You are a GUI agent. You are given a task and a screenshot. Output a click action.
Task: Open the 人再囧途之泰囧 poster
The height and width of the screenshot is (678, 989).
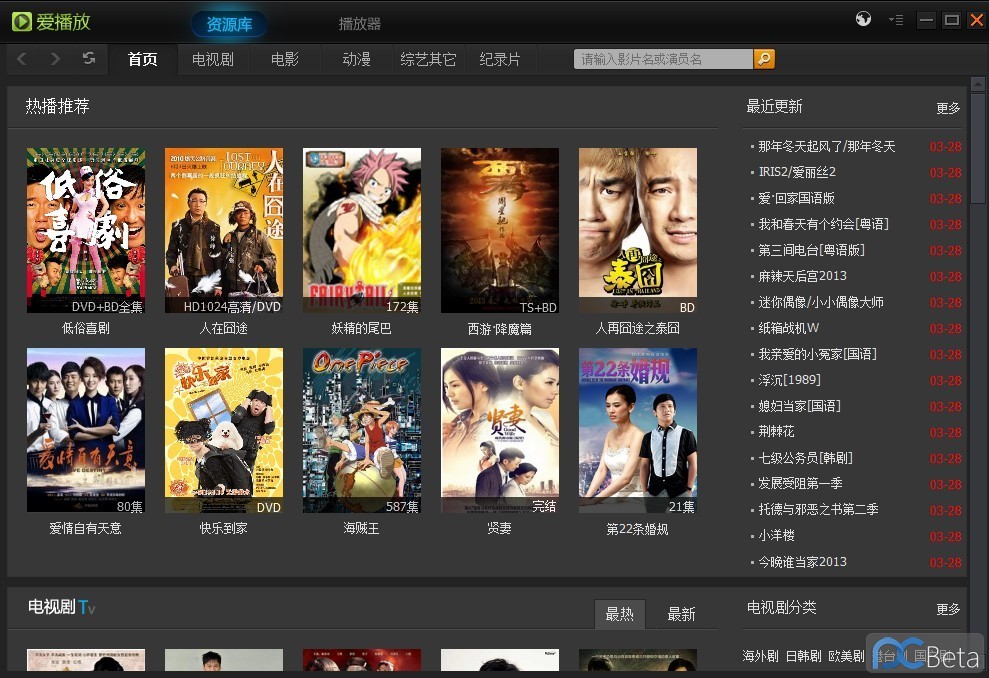coord(638,230)
